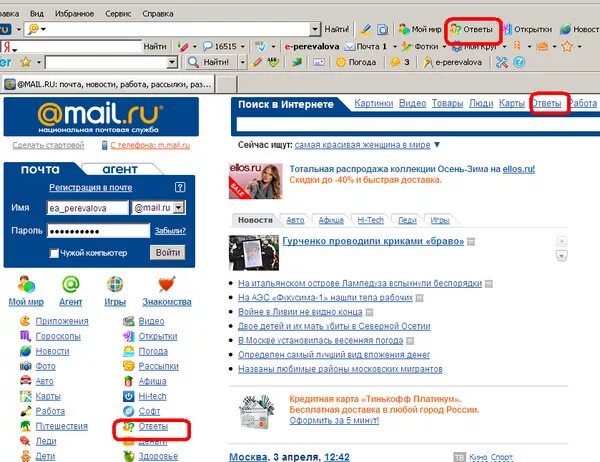Open dropdown arrow next to Найти! magnifier button
The height and width of the screenshot is (462, 600).
(242, 62)
